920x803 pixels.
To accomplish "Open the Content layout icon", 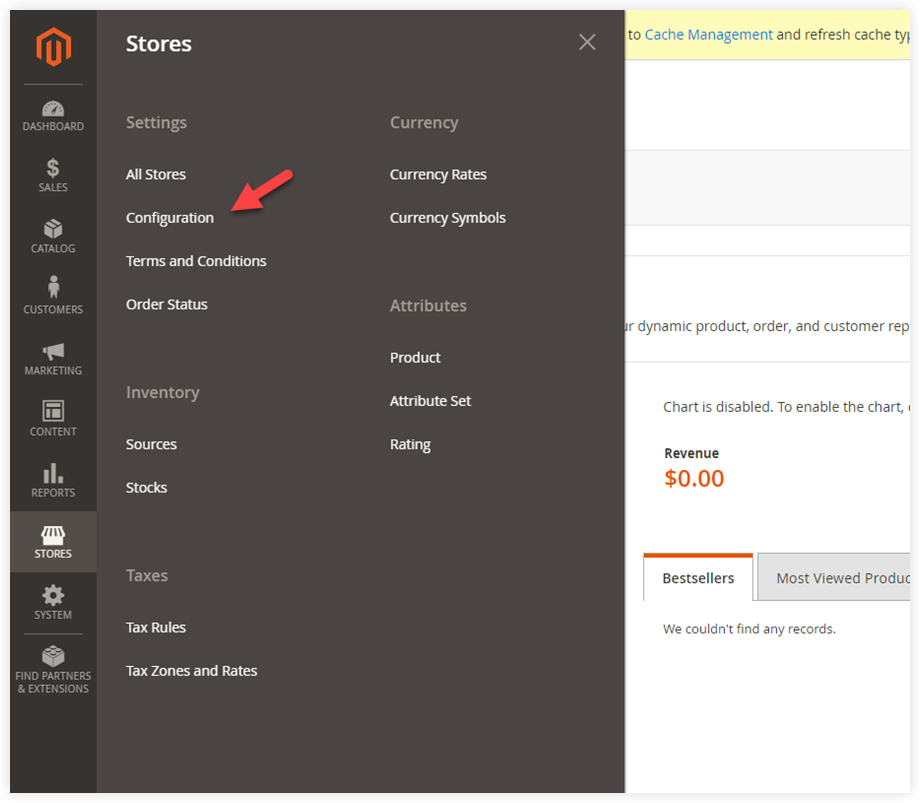I will click(x=53, y=411).
